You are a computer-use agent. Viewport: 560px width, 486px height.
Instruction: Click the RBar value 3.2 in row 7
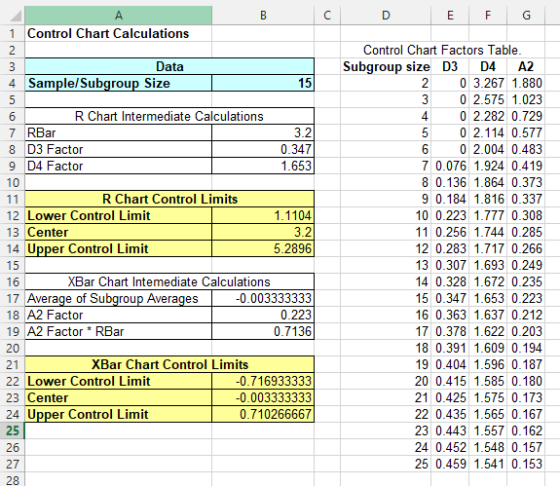tap(263, 133)
